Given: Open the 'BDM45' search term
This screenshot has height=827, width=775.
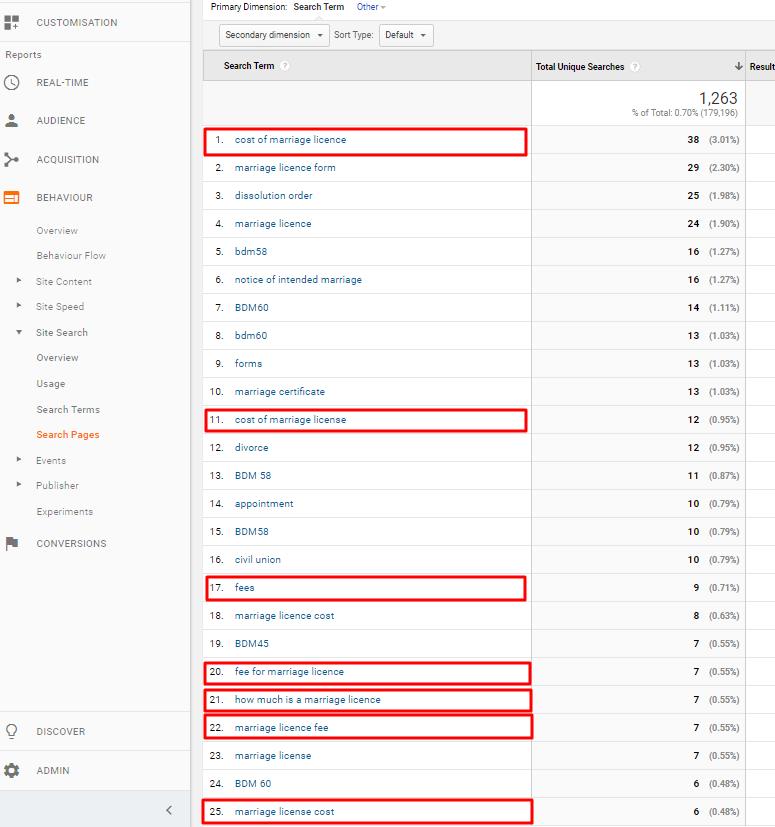Looking at the screenshot, I should click(x=252, y=643).
